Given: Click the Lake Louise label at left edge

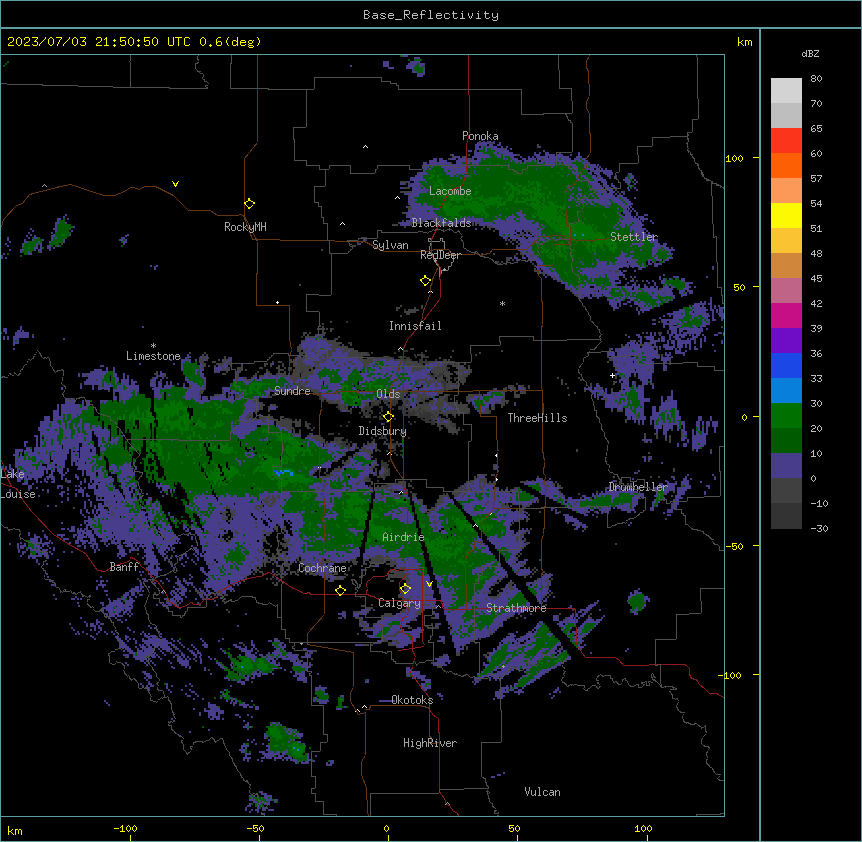Looking at the screenshot, I should (16, 484).
